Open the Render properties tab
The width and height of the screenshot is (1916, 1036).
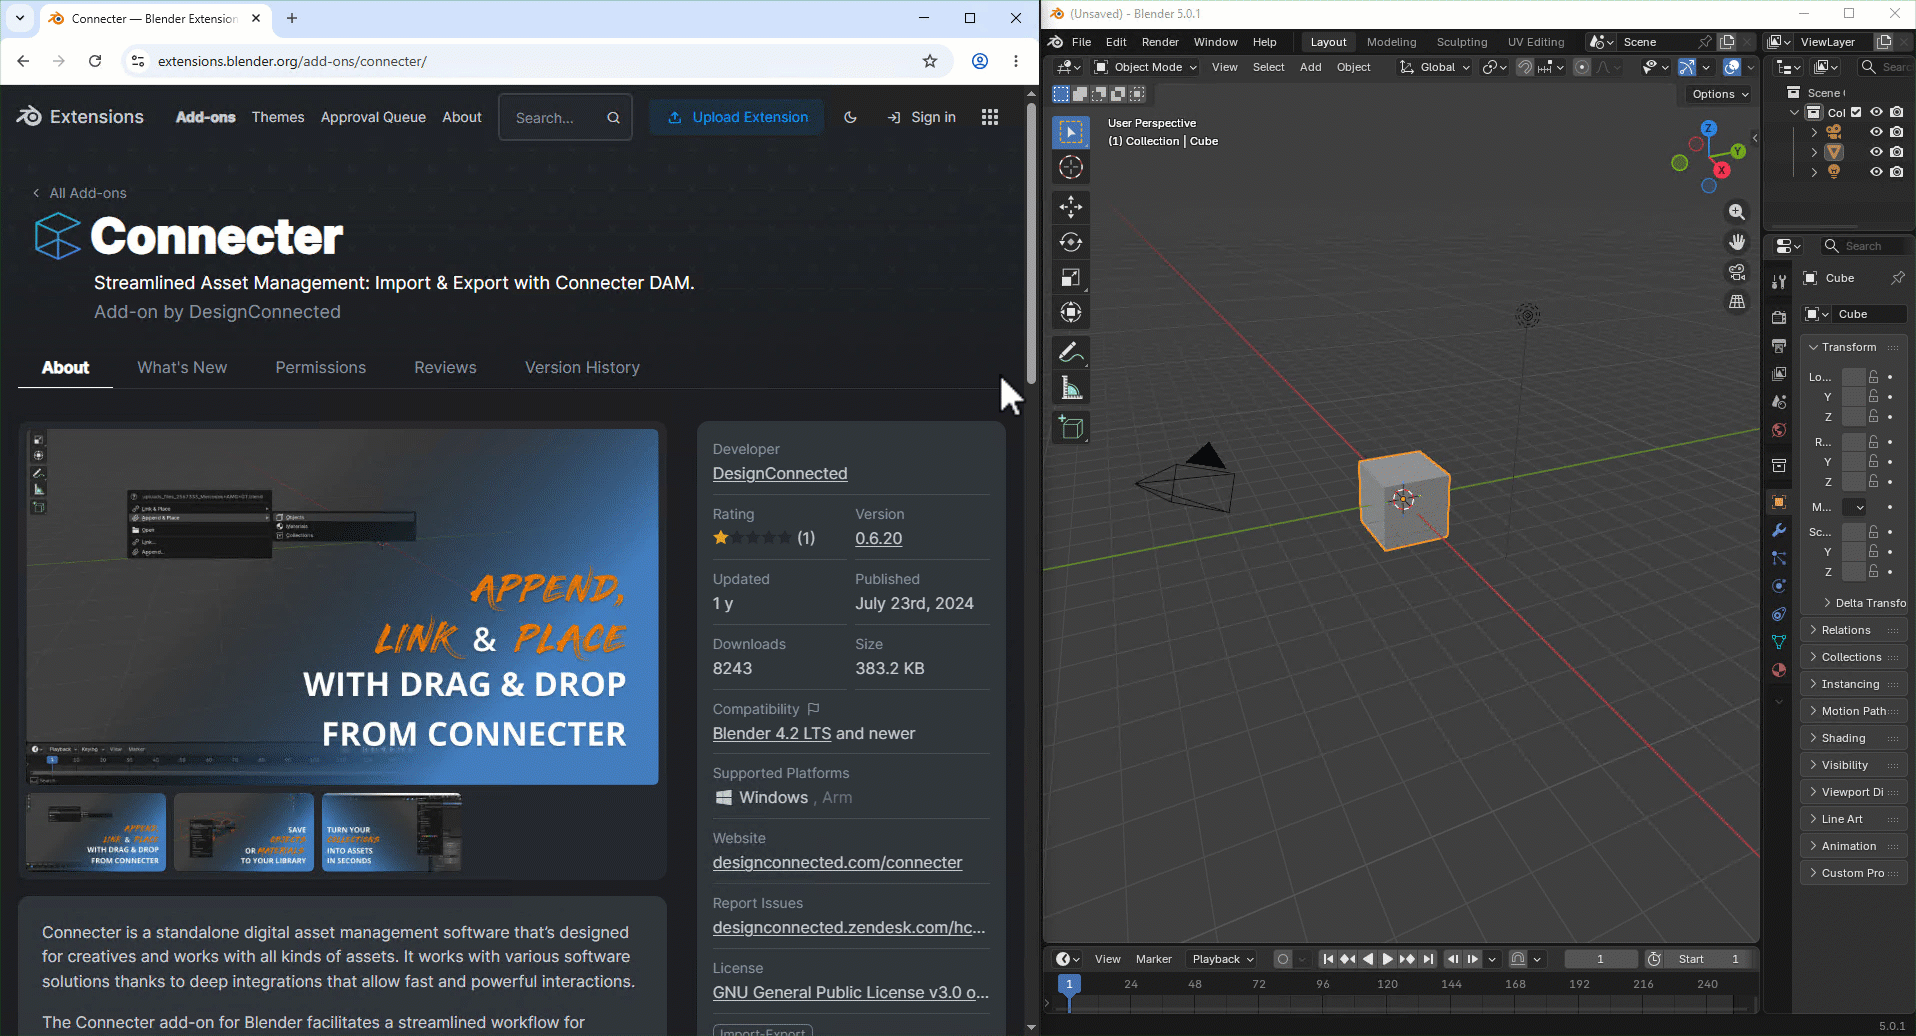tap(1779, 318)
